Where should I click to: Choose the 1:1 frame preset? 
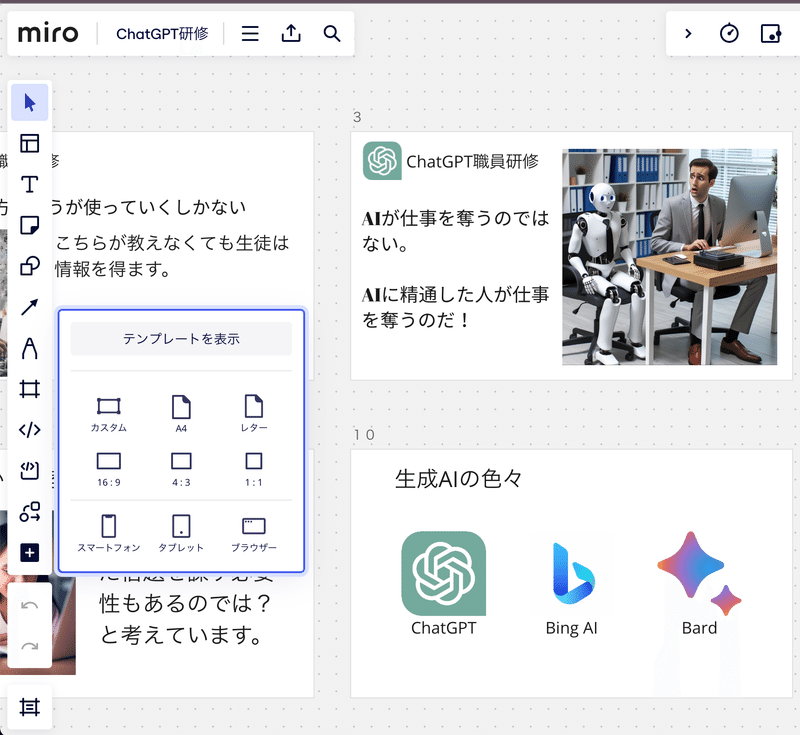254,469
